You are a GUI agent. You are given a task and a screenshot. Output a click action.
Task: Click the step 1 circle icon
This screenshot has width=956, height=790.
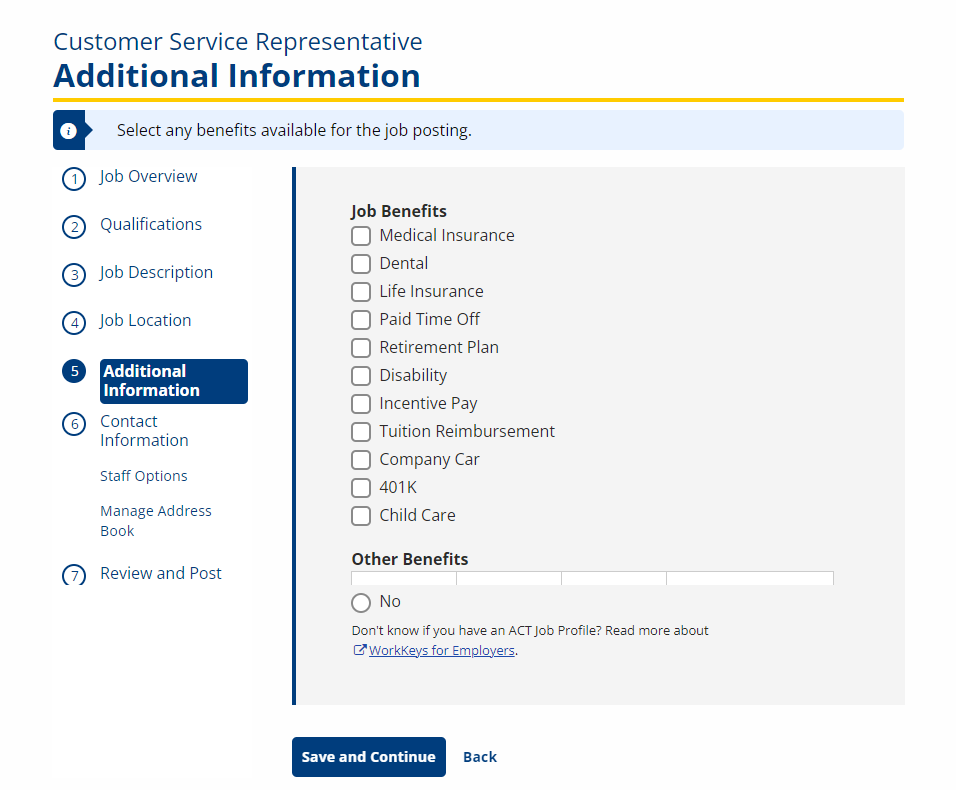(74, 179)
